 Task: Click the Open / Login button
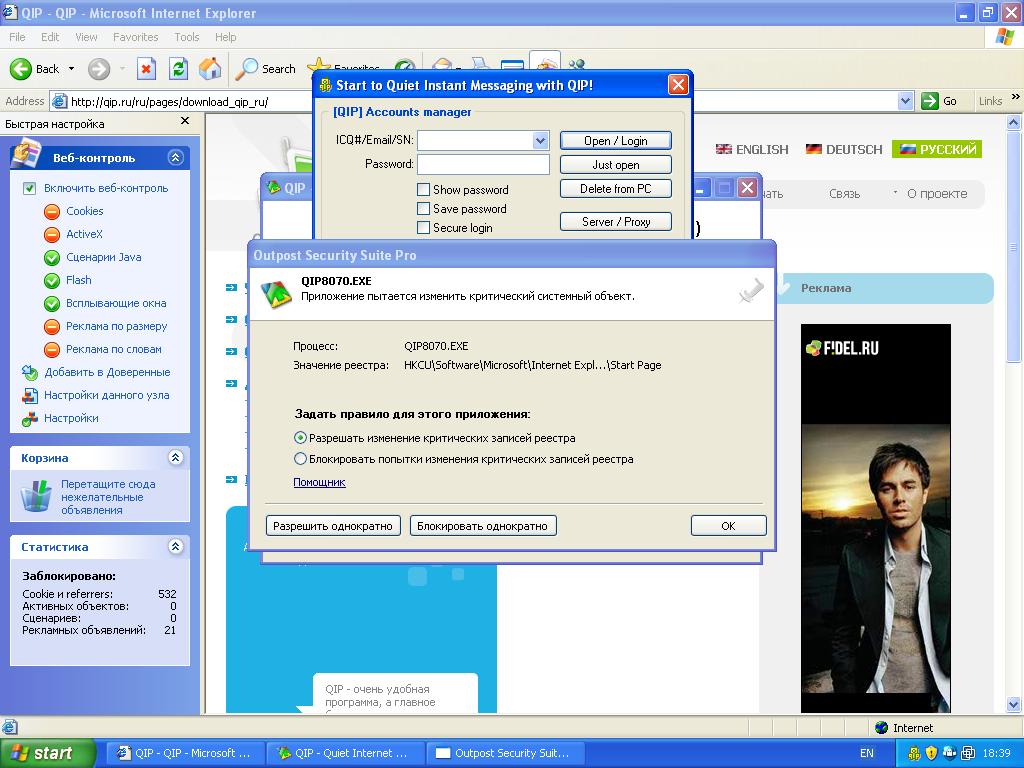616,140
